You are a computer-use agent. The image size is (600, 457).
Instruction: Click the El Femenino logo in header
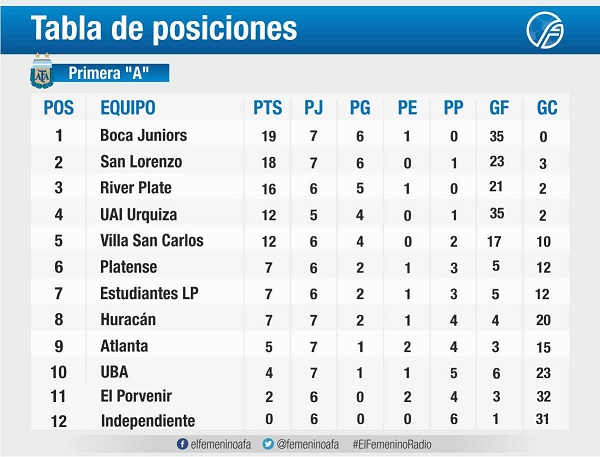tap(546, 29)
